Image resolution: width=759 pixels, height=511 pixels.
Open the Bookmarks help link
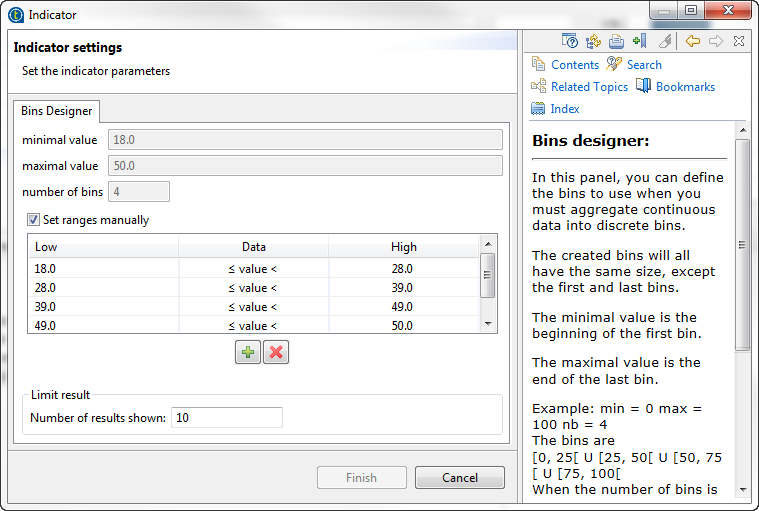point(685,87)
